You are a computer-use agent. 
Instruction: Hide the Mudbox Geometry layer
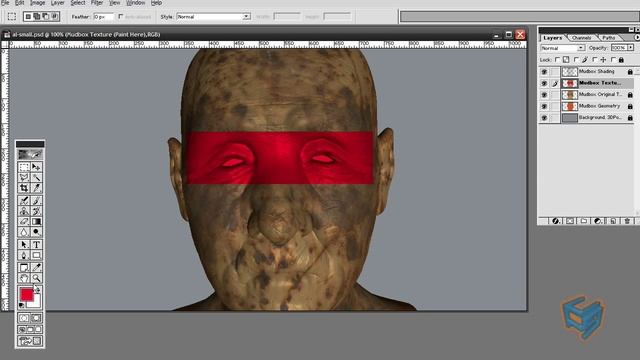point(544,106)
